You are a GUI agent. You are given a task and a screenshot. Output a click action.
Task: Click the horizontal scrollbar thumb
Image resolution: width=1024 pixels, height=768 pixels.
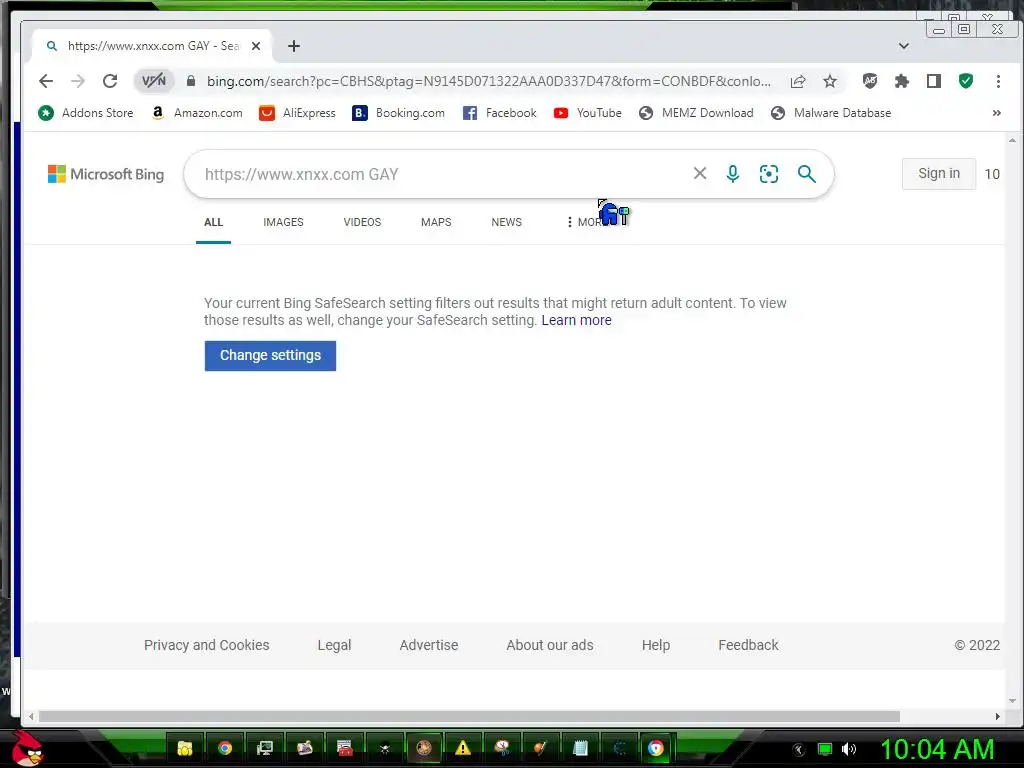tap(469, 716)
